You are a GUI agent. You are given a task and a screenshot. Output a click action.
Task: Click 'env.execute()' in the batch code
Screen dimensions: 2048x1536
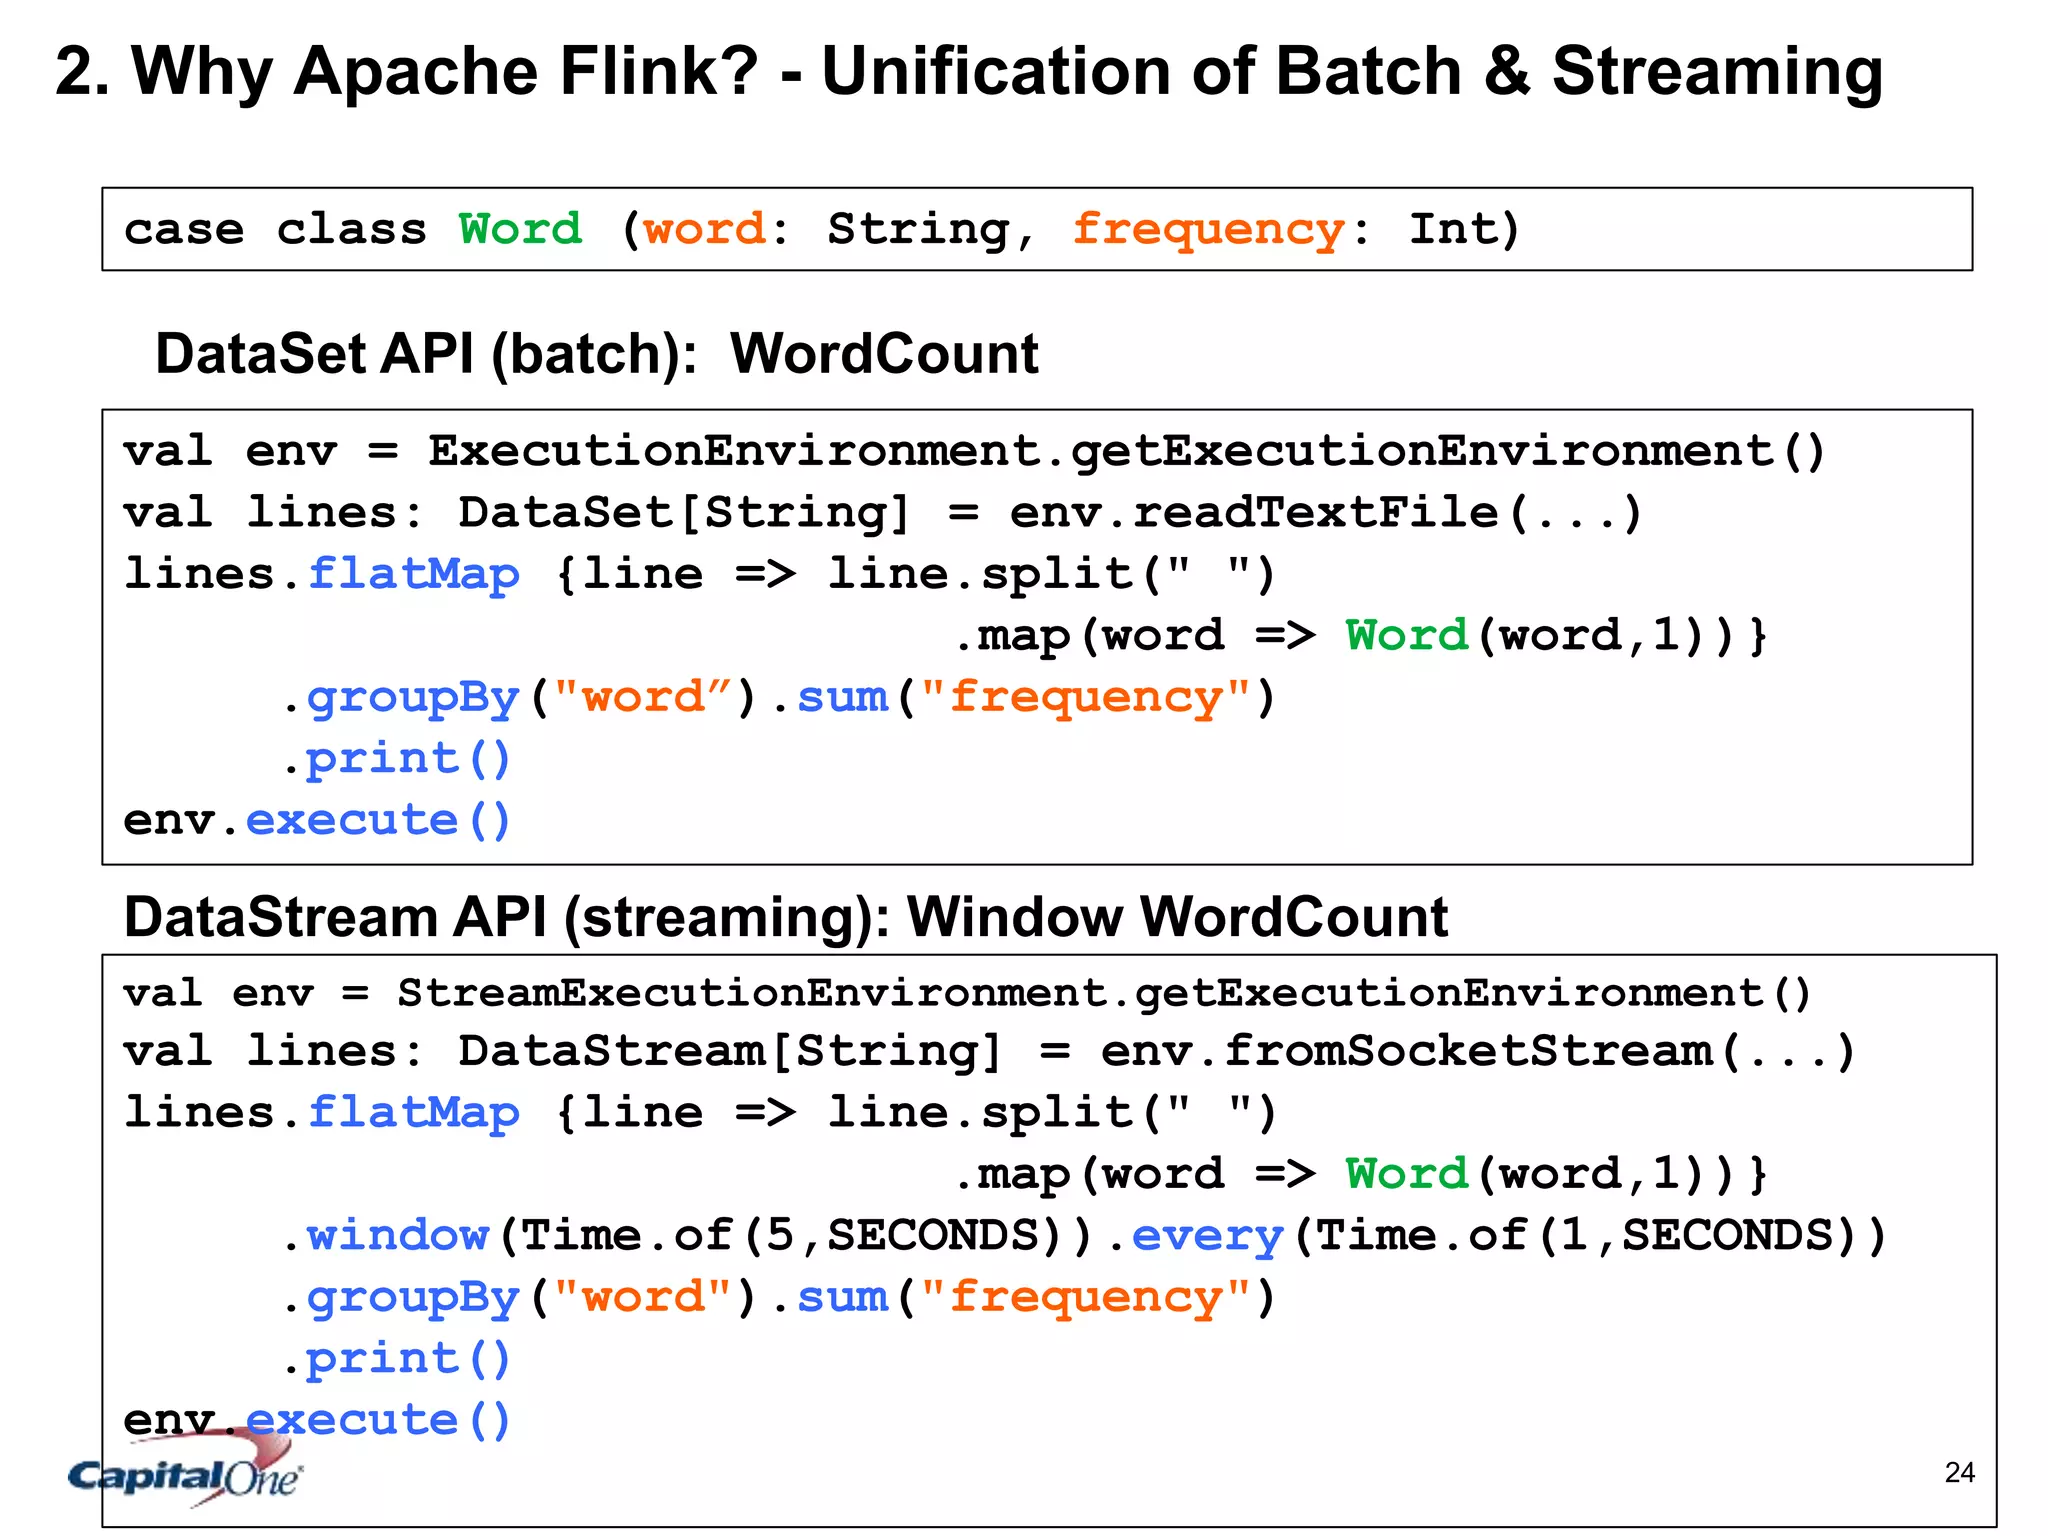318,821
